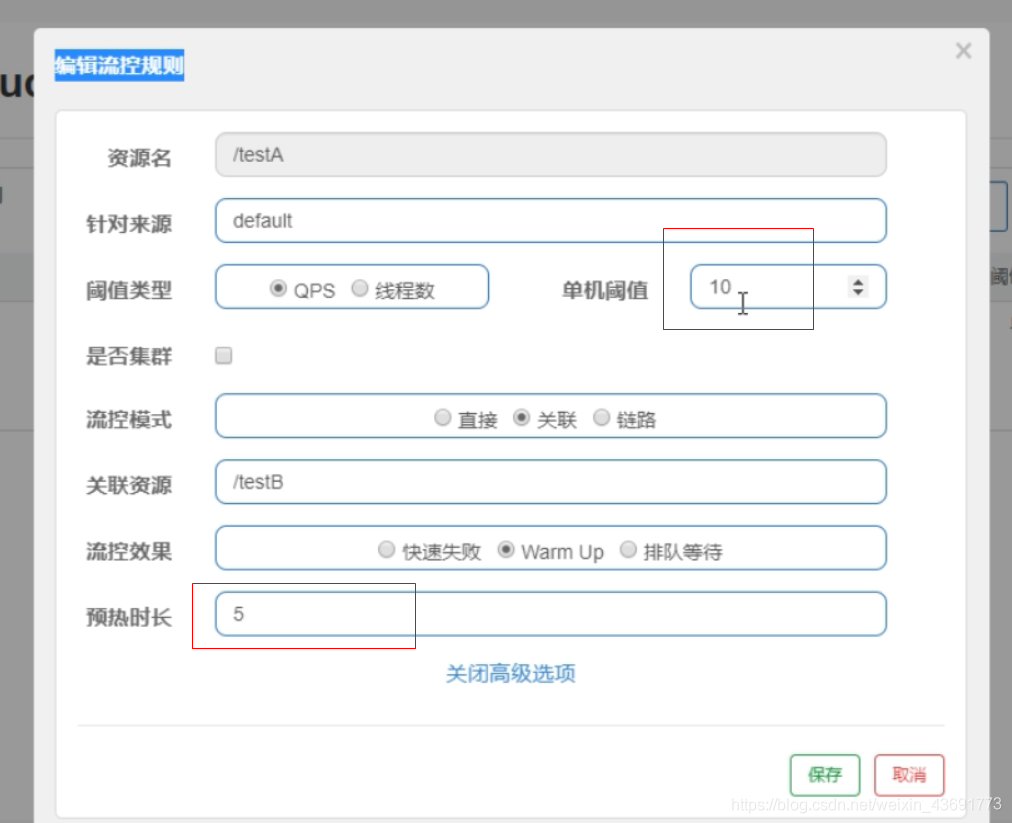Select the 直接 flow control mode
The height and width of the screenshot is (823, 1012).
(x=442, y=418)
